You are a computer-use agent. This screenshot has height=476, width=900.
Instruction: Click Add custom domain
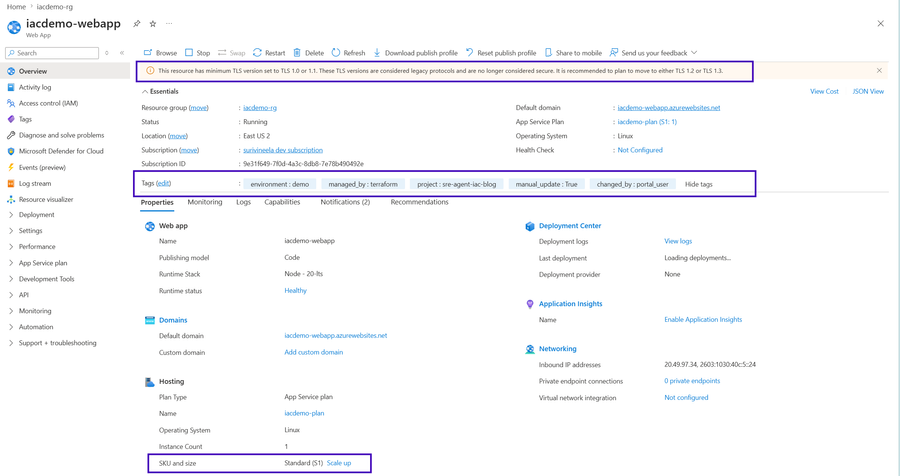tap(313, 353)
